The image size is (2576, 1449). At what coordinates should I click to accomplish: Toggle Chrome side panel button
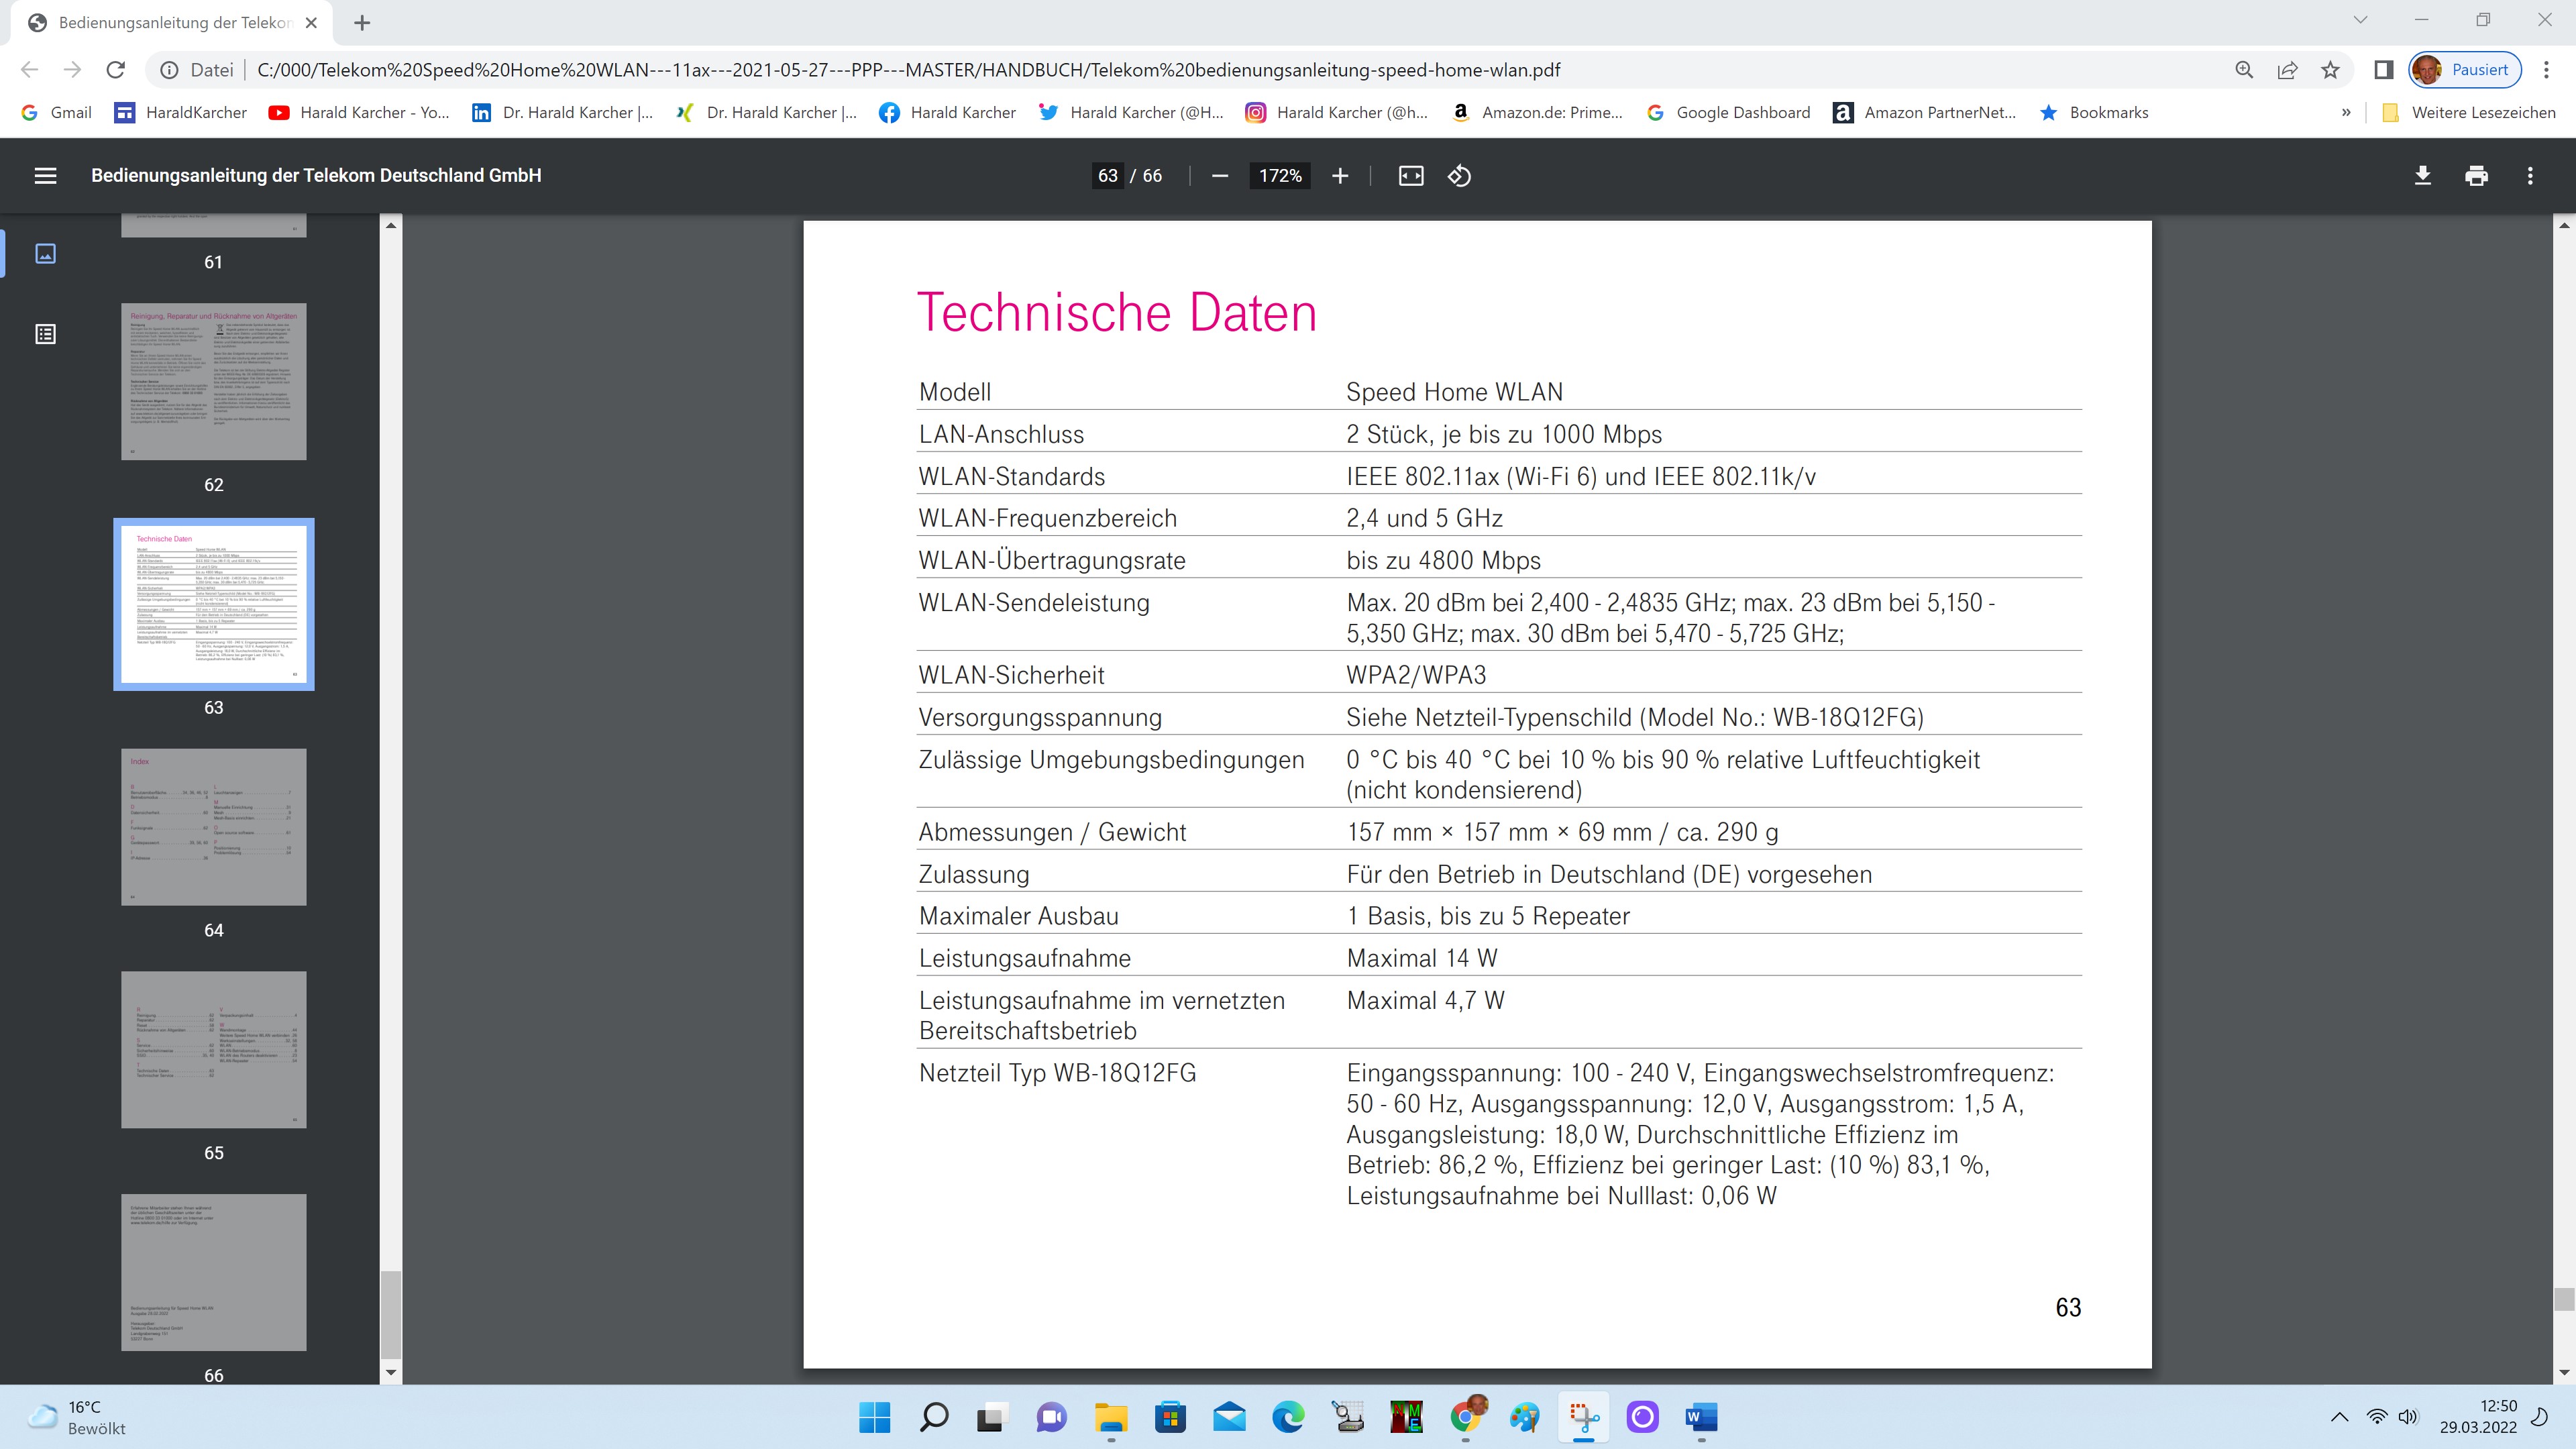pyautogui.click(x=2383, y=70)
